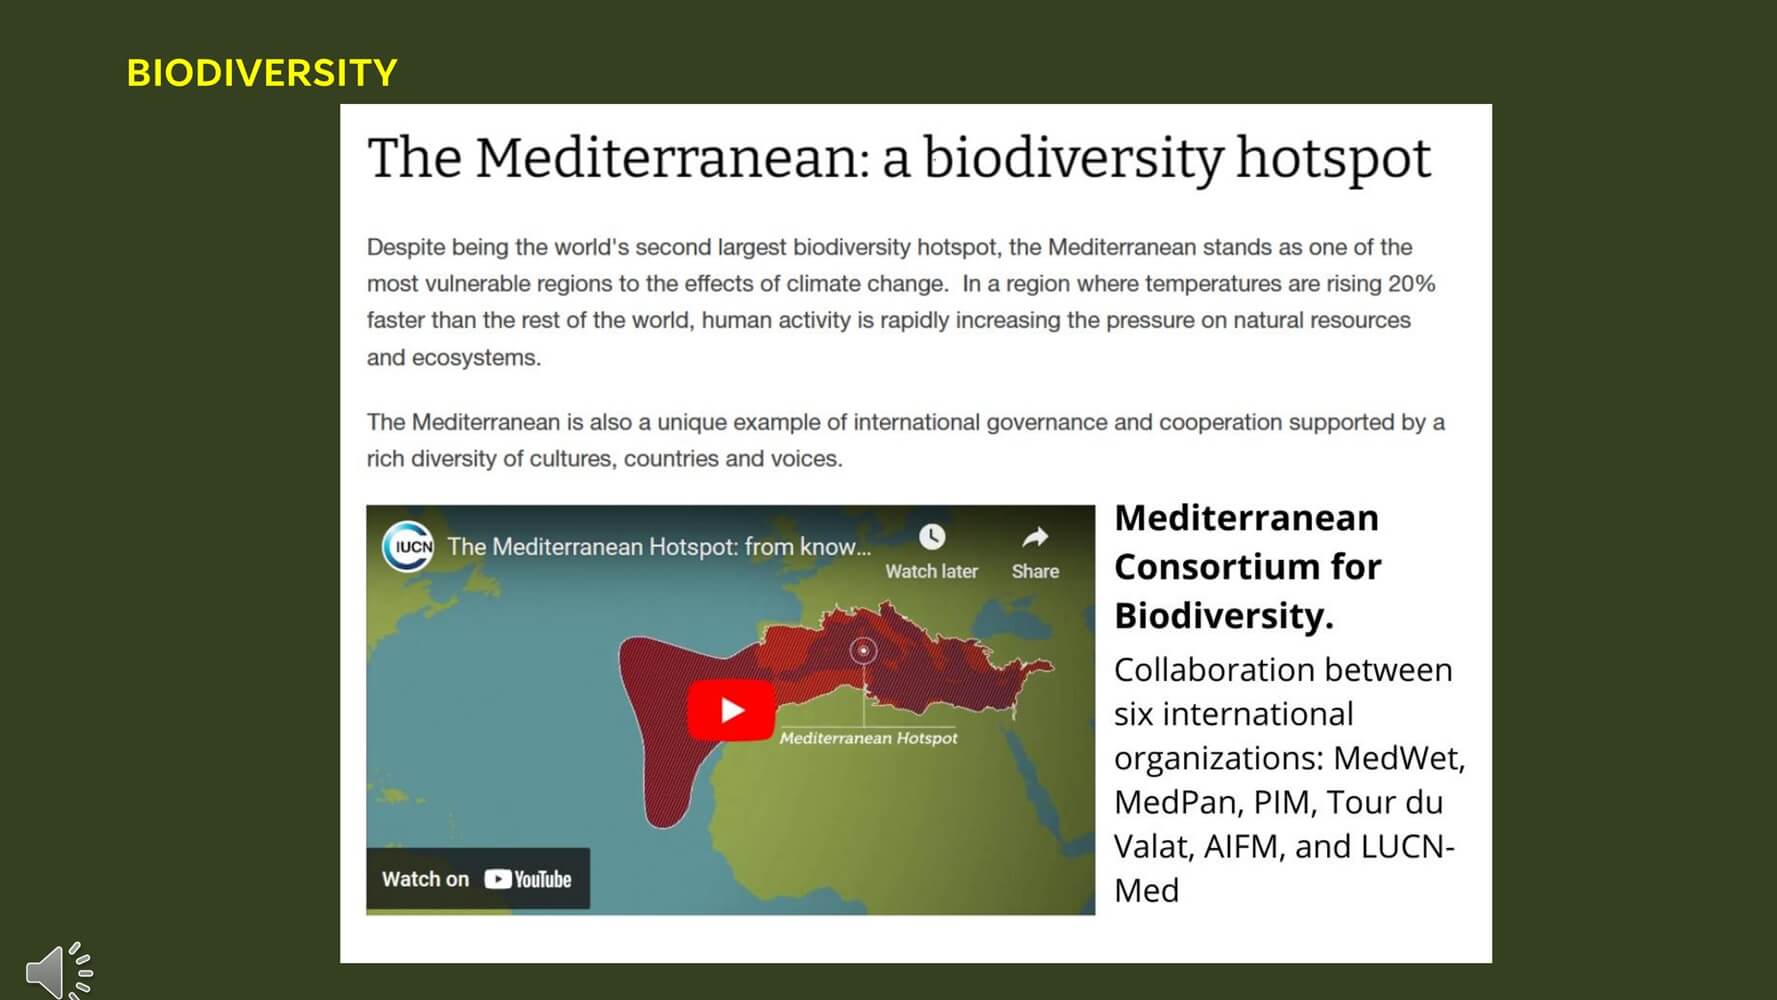
Task: Click the speaker audio icon
Action: [x=58, y=970]
